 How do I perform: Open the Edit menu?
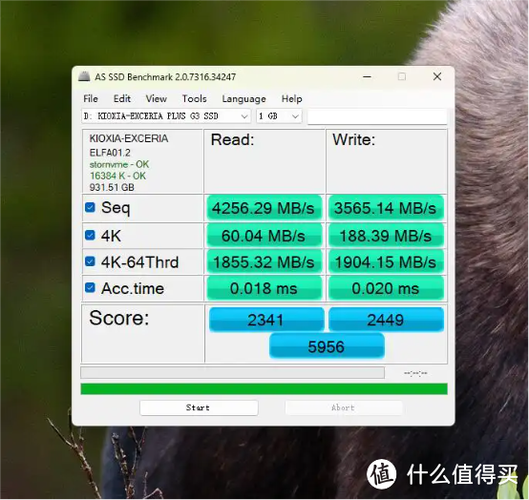(x=122, y=99)
